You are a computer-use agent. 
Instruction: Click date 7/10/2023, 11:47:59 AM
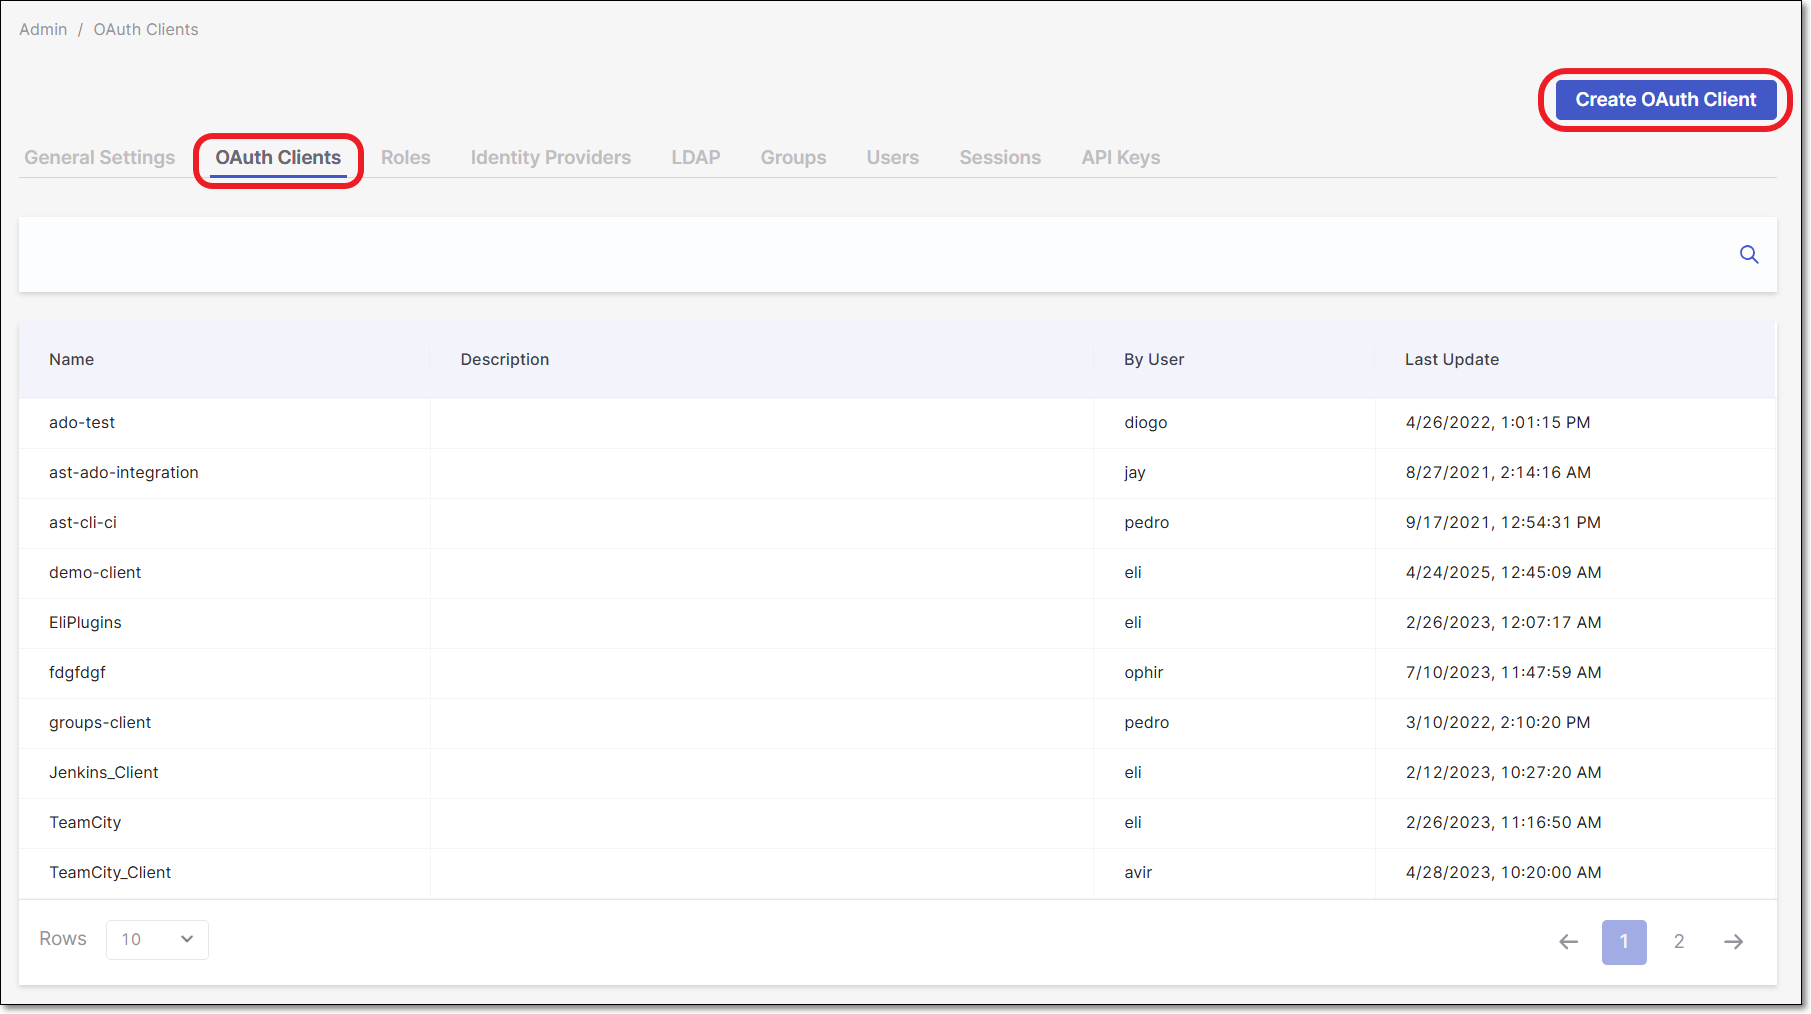[x=1503, y=673]
